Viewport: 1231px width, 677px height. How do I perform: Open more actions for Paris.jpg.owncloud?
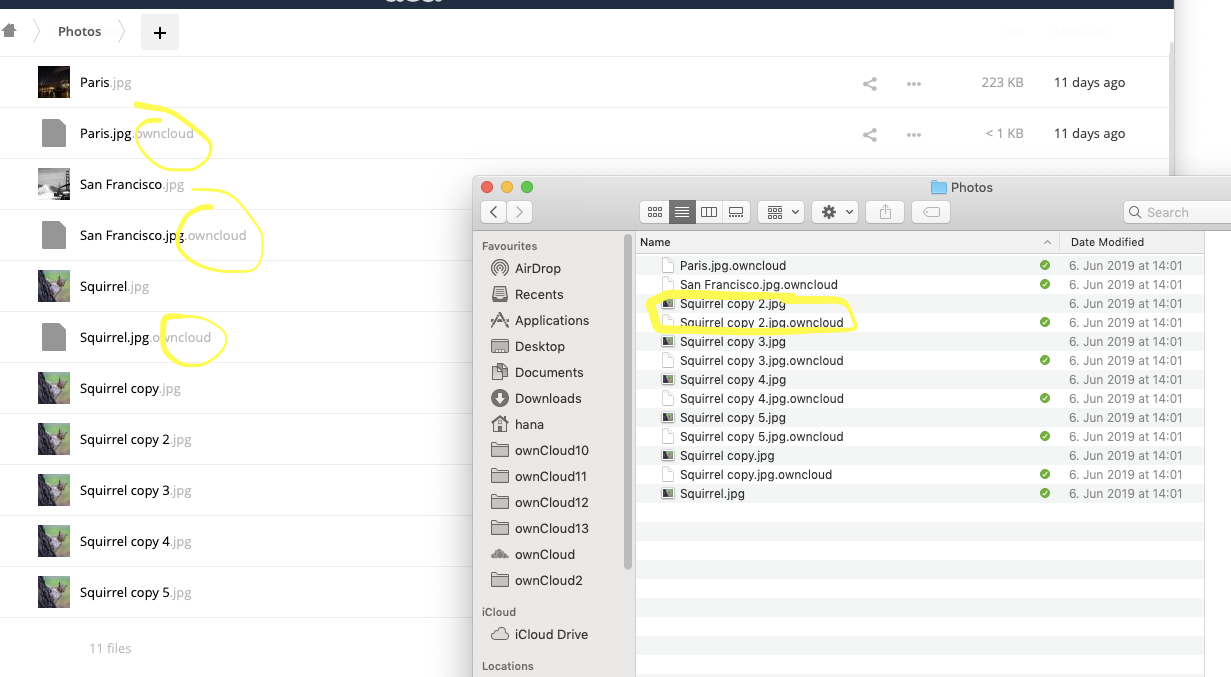pyautogui.click(x=914, y=134)
